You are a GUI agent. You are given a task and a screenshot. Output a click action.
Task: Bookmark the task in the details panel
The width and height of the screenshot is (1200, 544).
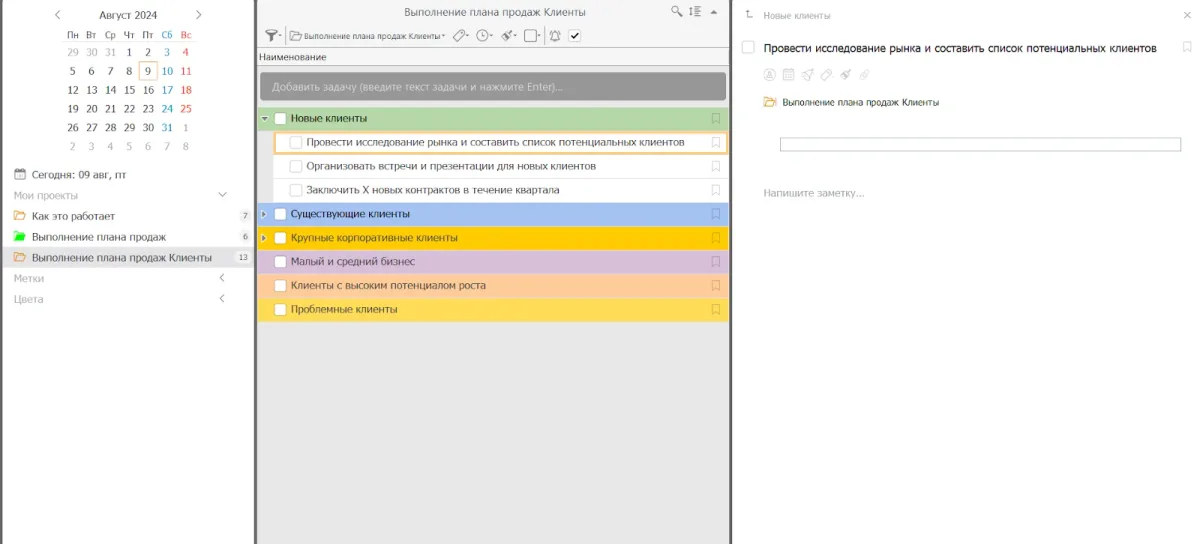click(1187, 47)
